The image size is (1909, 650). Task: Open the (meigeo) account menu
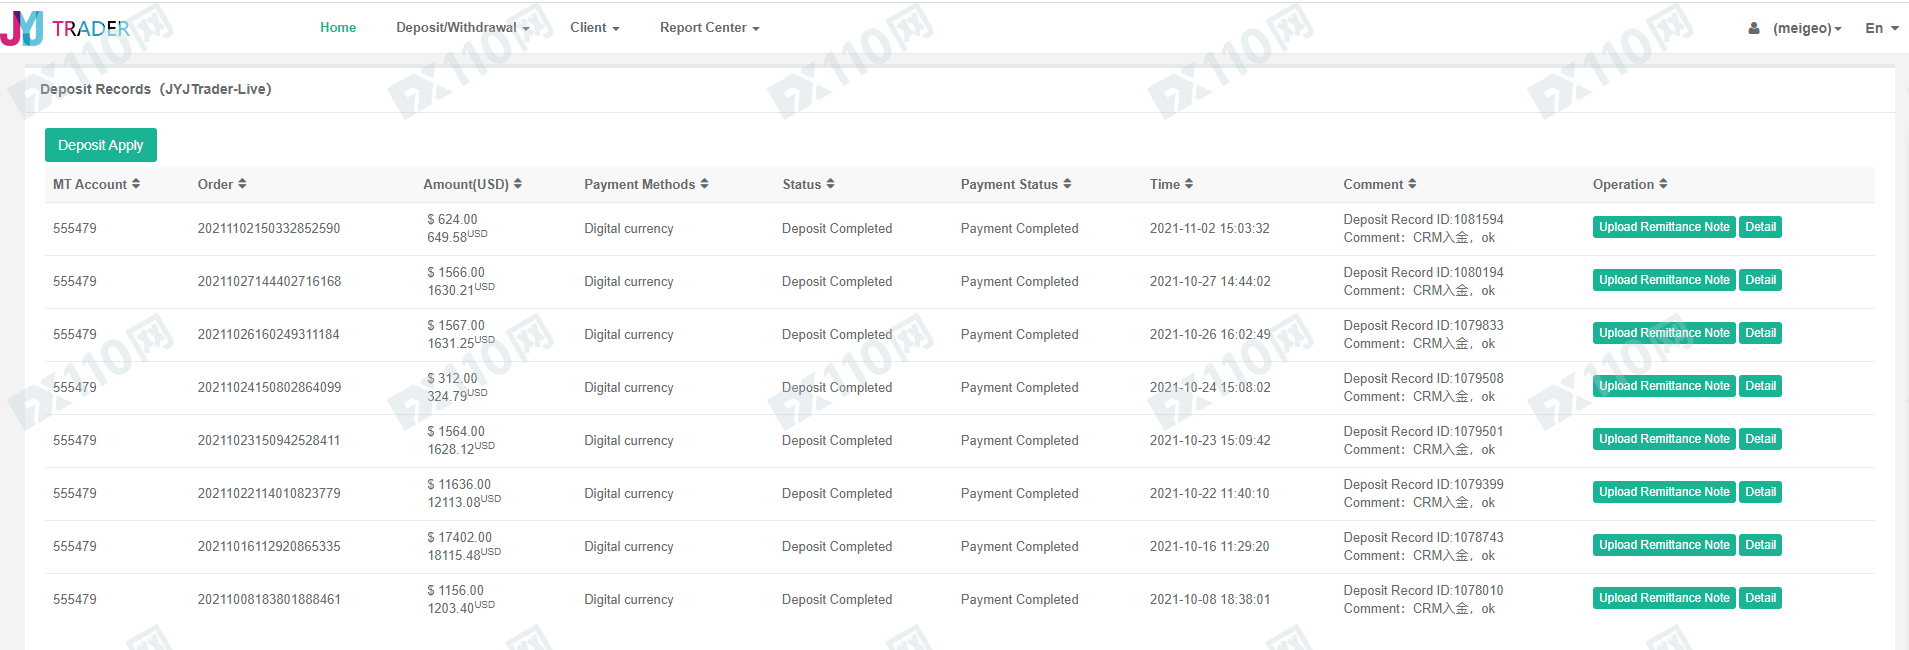[x=1807, y=28]
